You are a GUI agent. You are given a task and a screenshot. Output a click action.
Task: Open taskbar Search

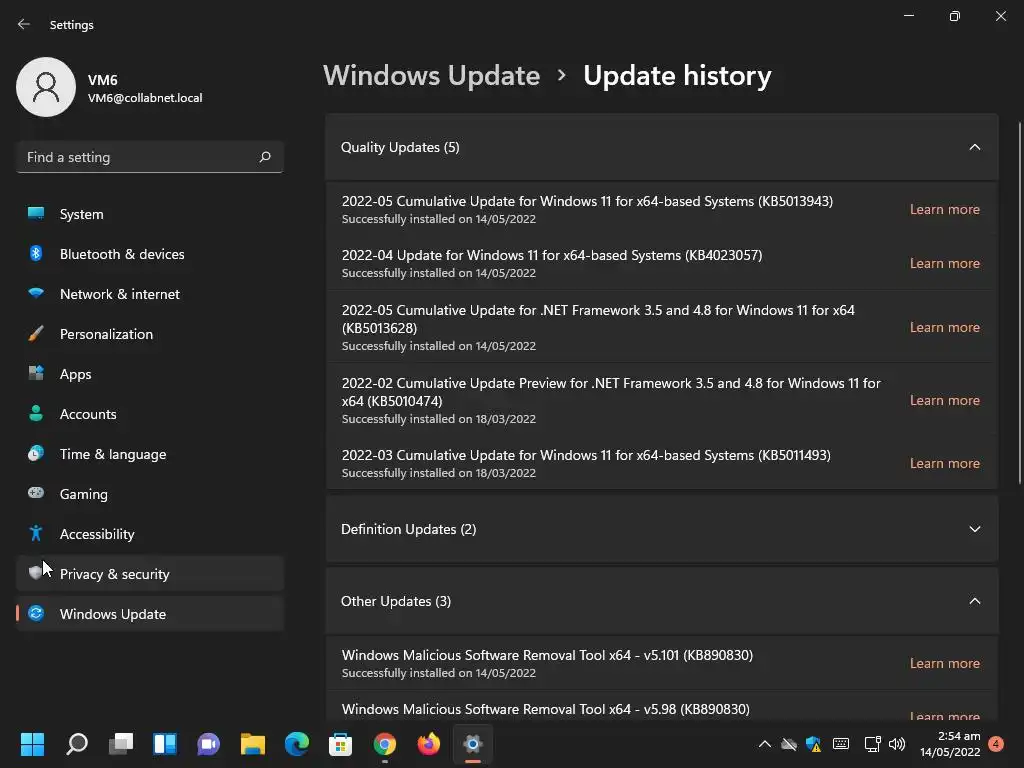coord(77,744)
